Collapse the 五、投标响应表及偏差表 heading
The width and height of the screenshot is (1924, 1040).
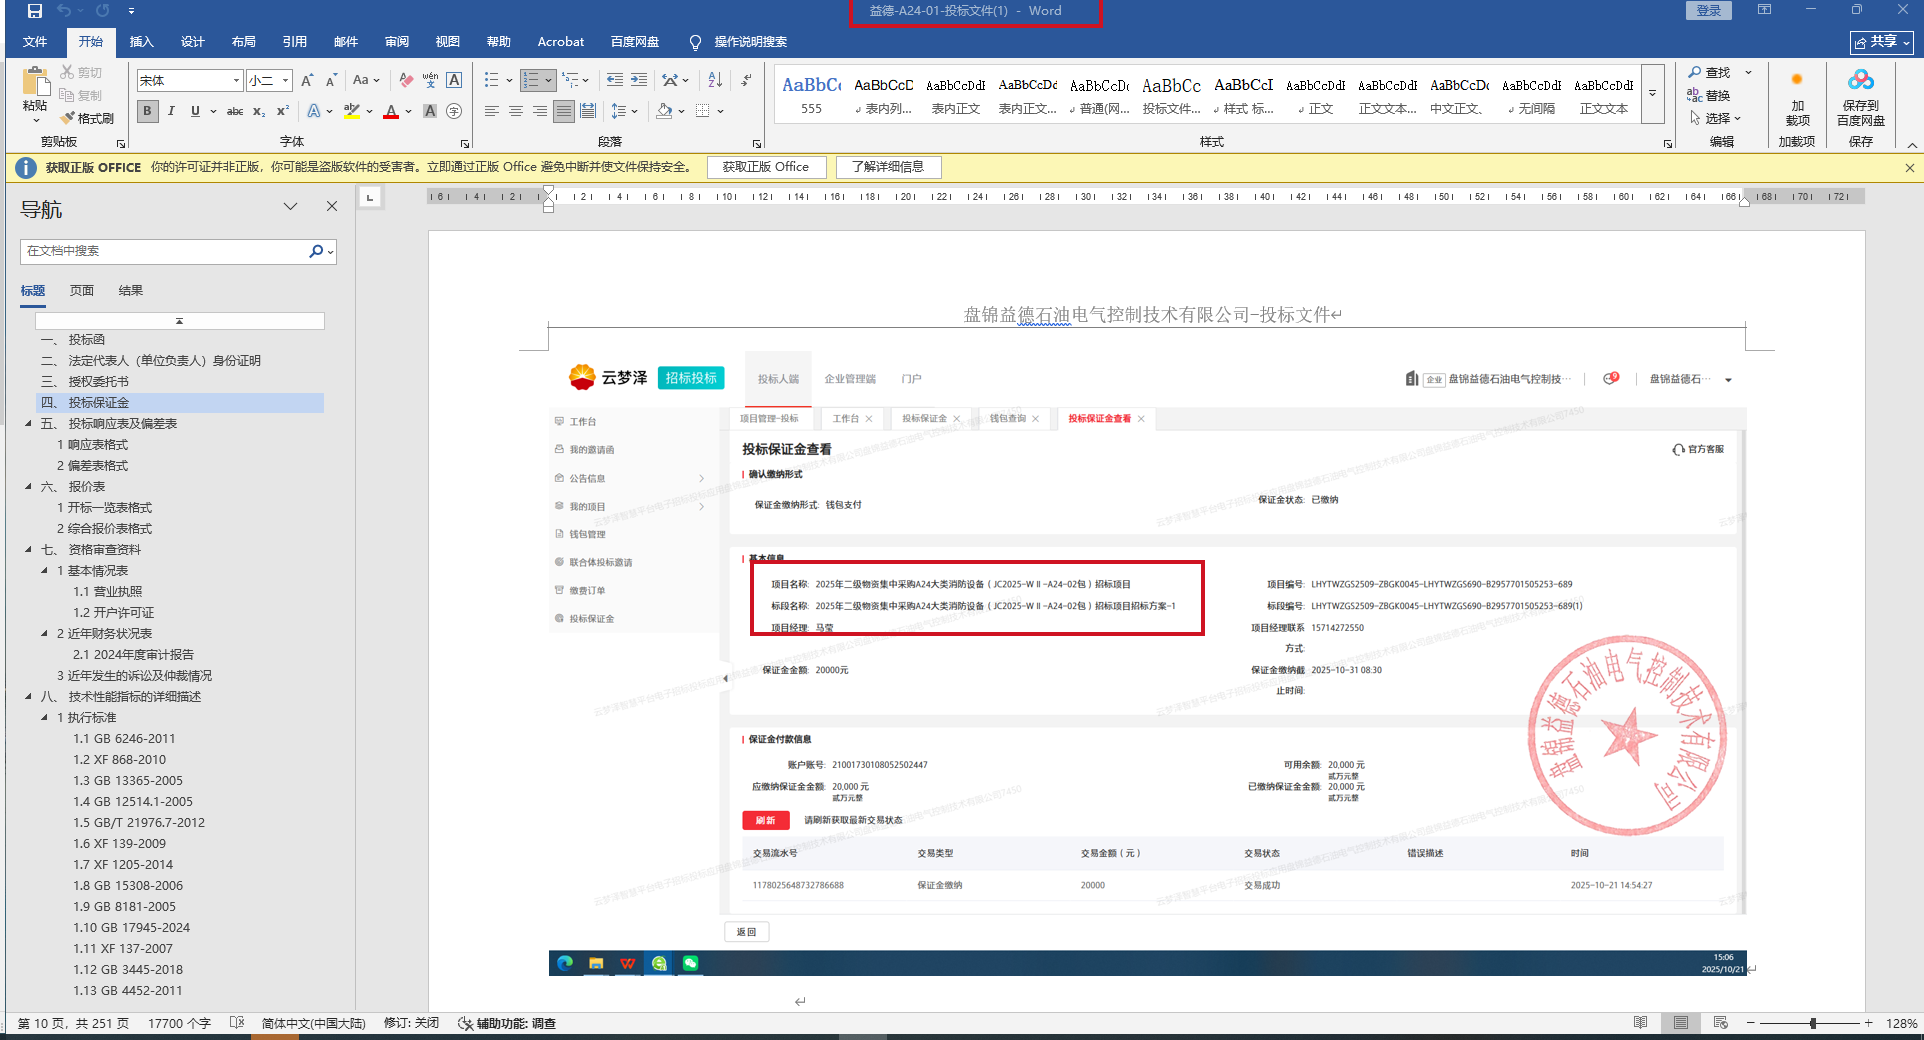point(28,424)
